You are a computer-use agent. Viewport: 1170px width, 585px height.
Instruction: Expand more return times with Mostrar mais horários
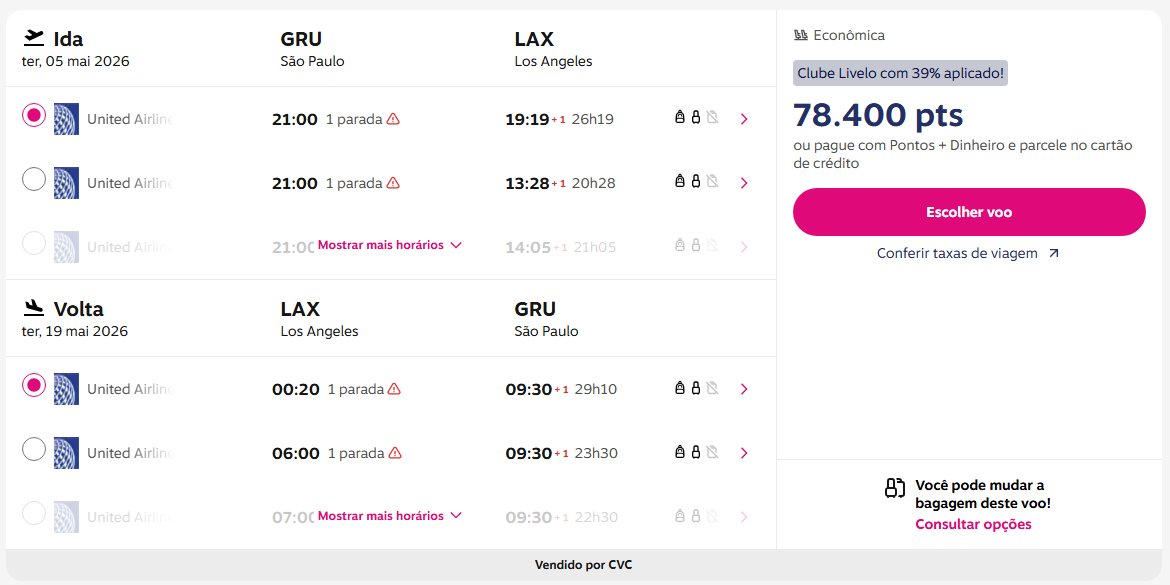(389, 516)
